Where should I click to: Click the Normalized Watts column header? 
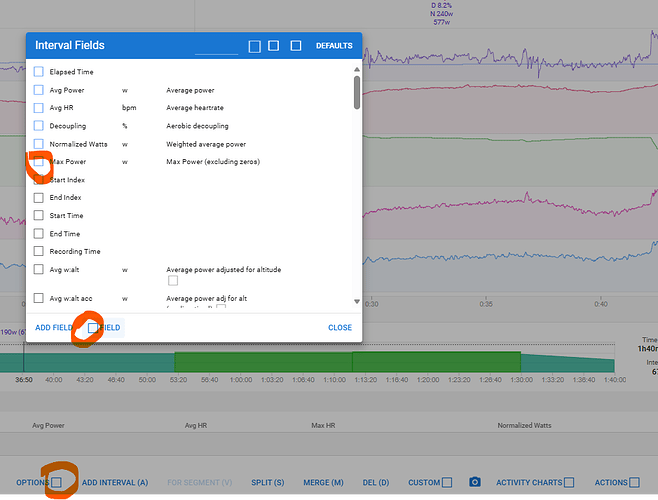pos(525,425)
